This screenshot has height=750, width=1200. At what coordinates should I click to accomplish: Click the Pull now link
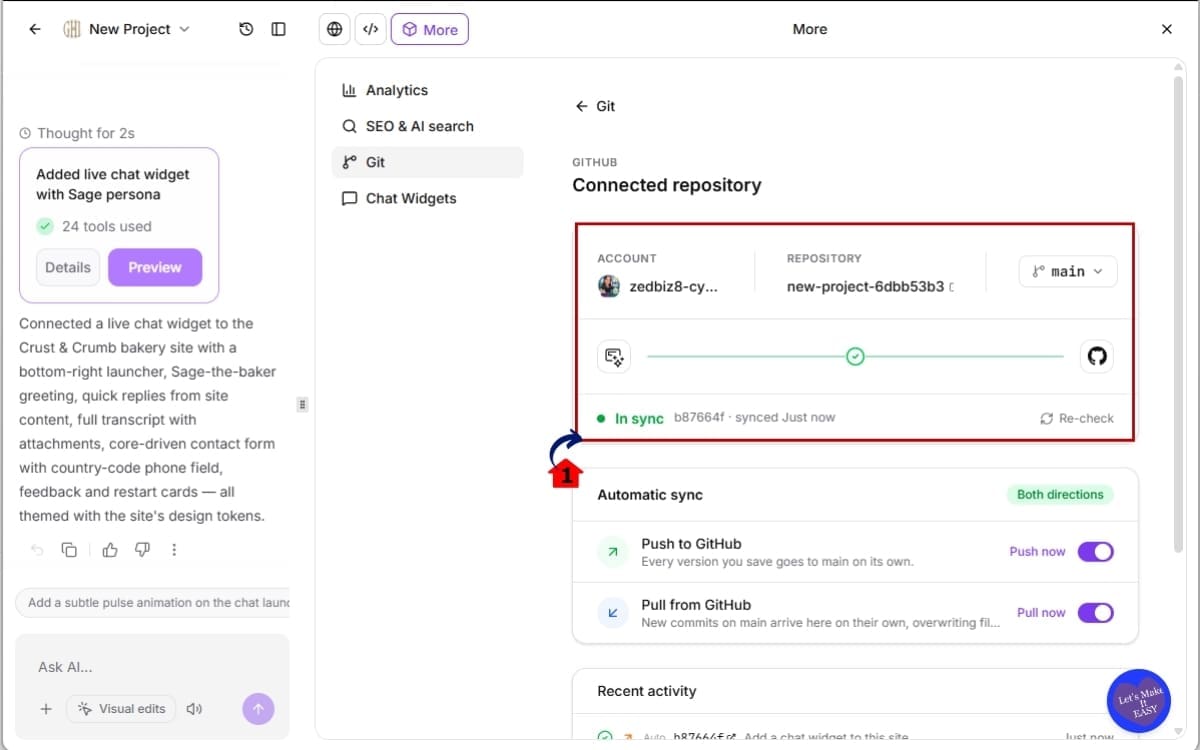coord(1041,612)
